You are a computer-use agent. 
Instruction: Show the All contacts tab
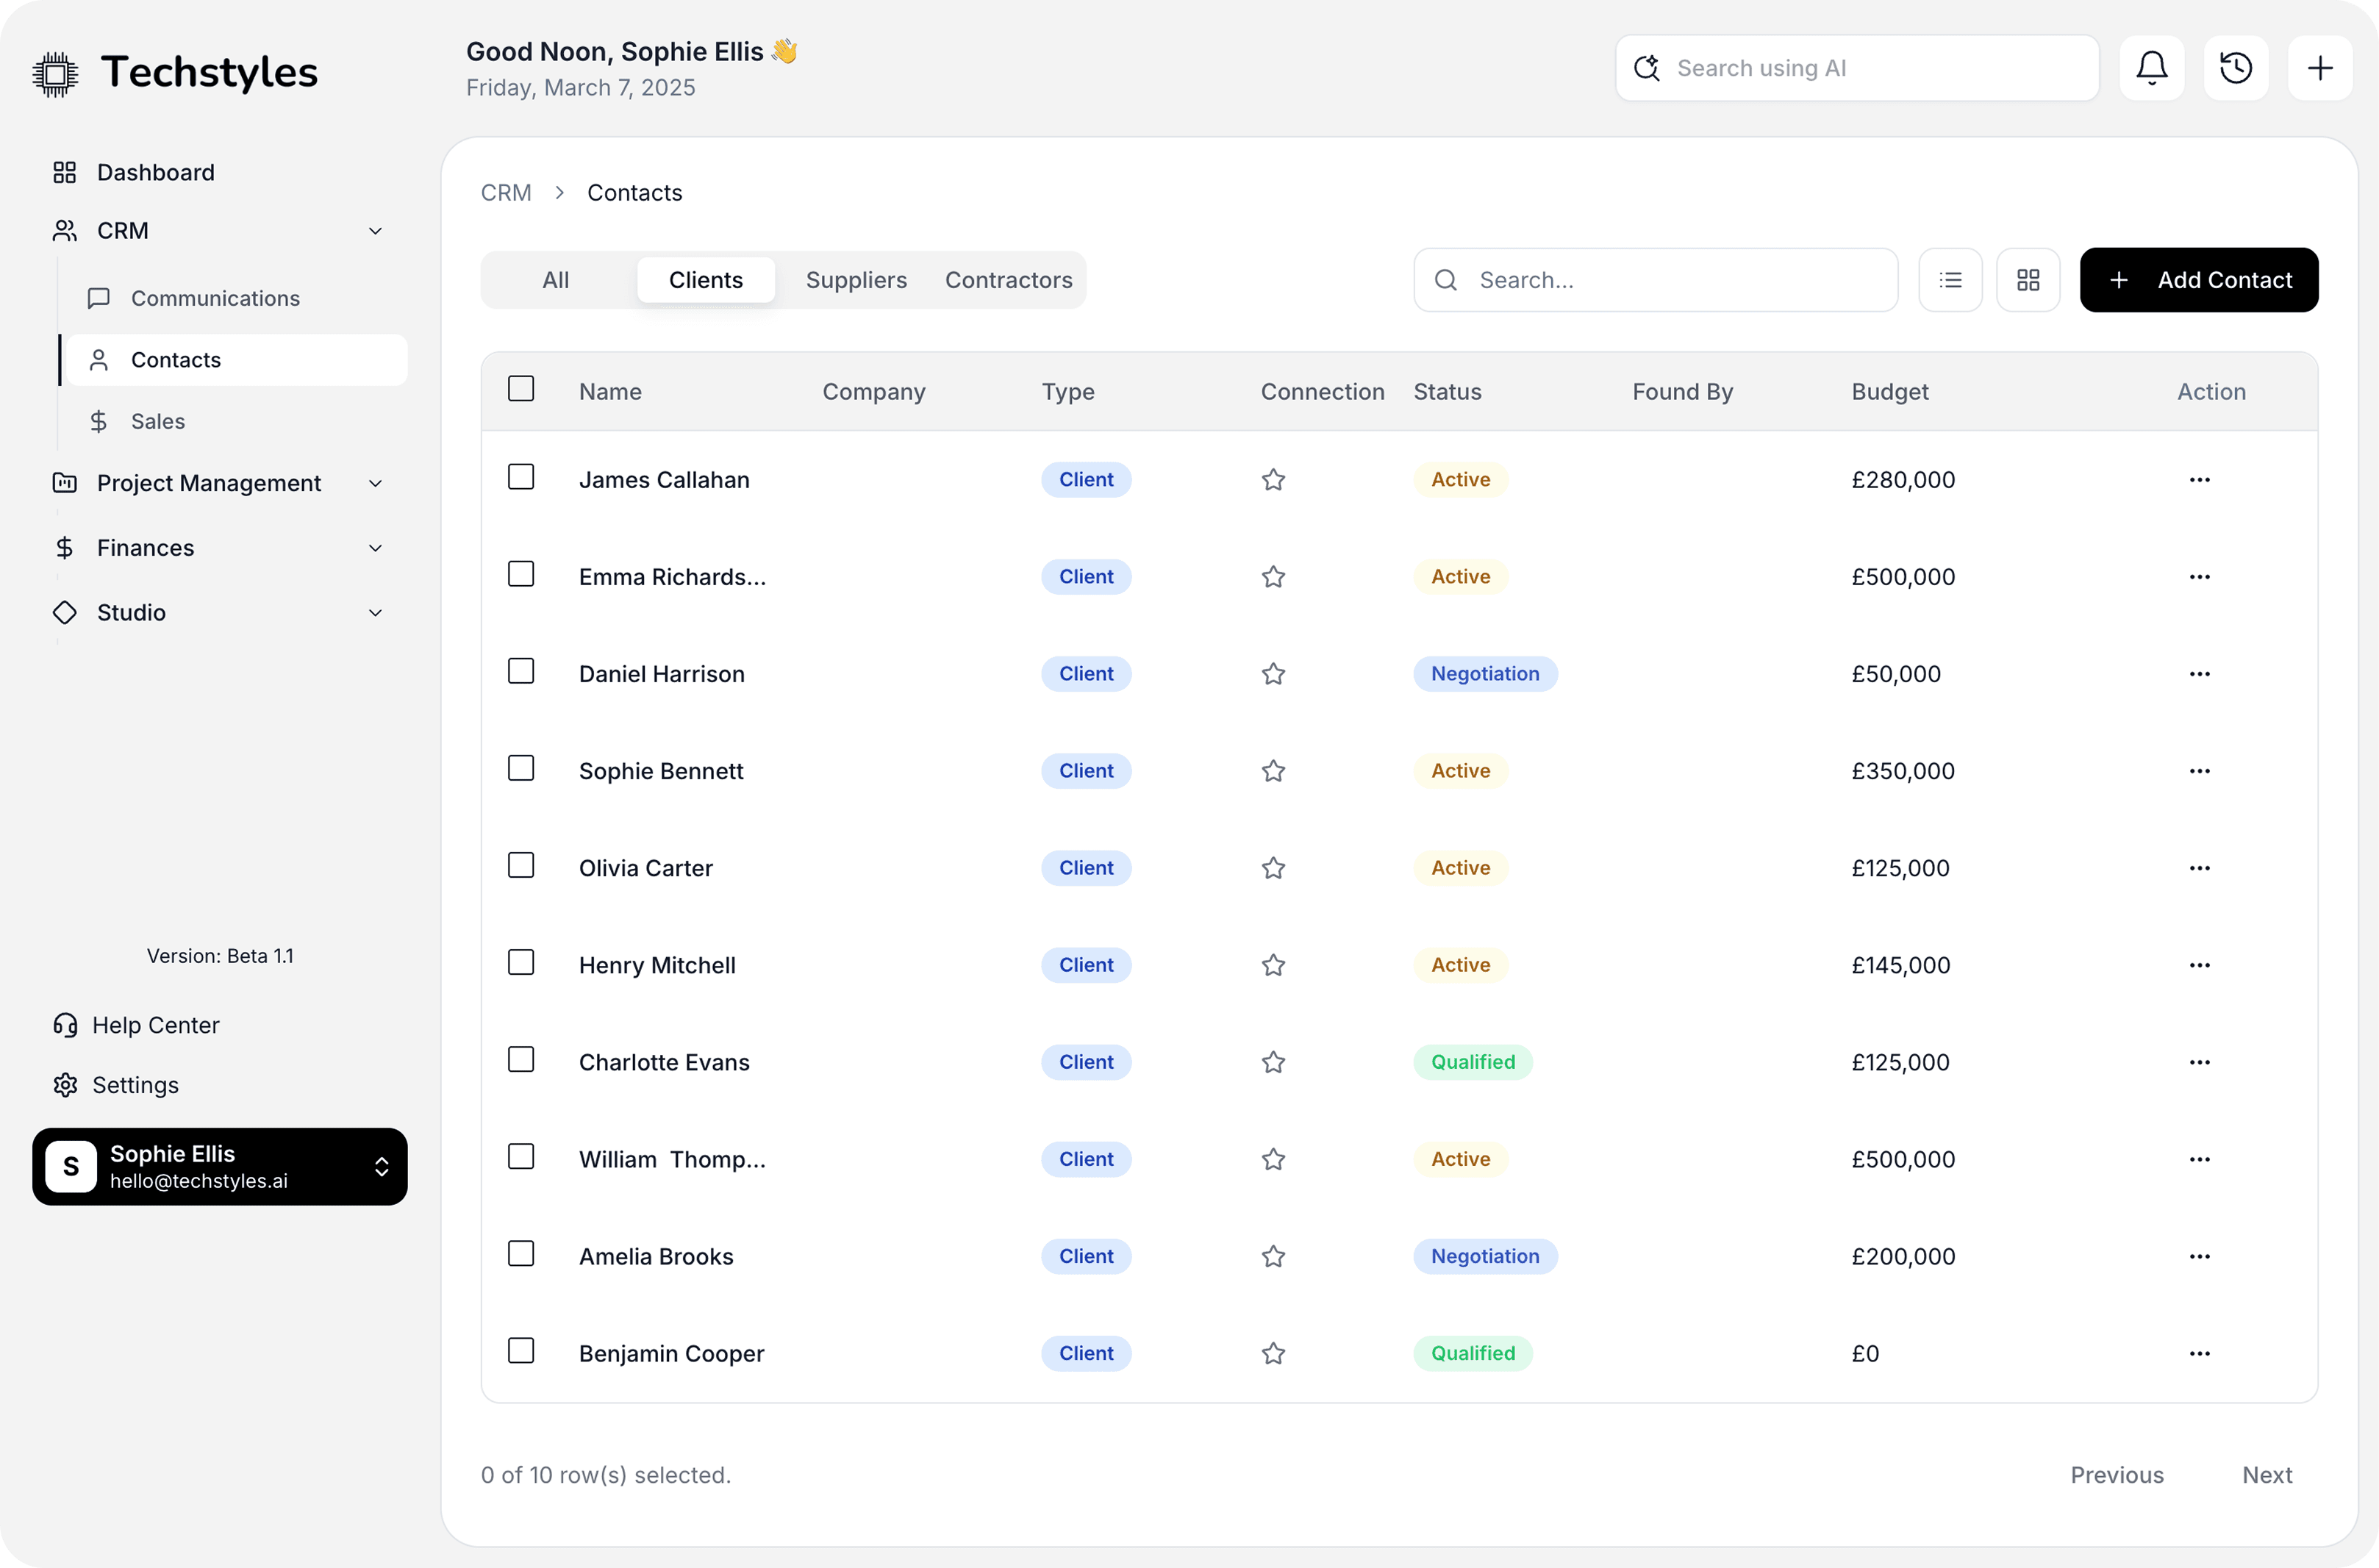[556, 280]
